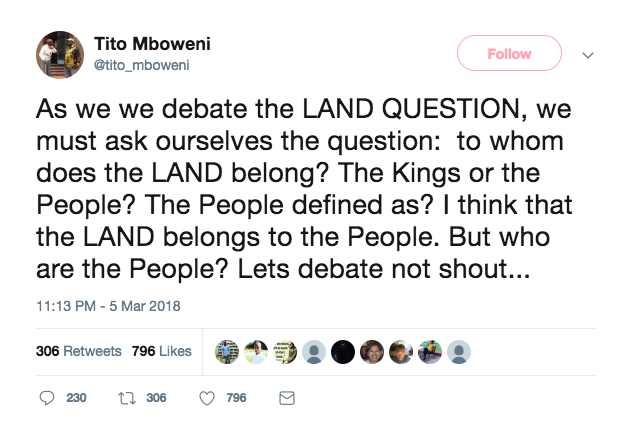Click the first default gray liker avatar
Viewport: 631px width, 432px height.
click(314, 351)
